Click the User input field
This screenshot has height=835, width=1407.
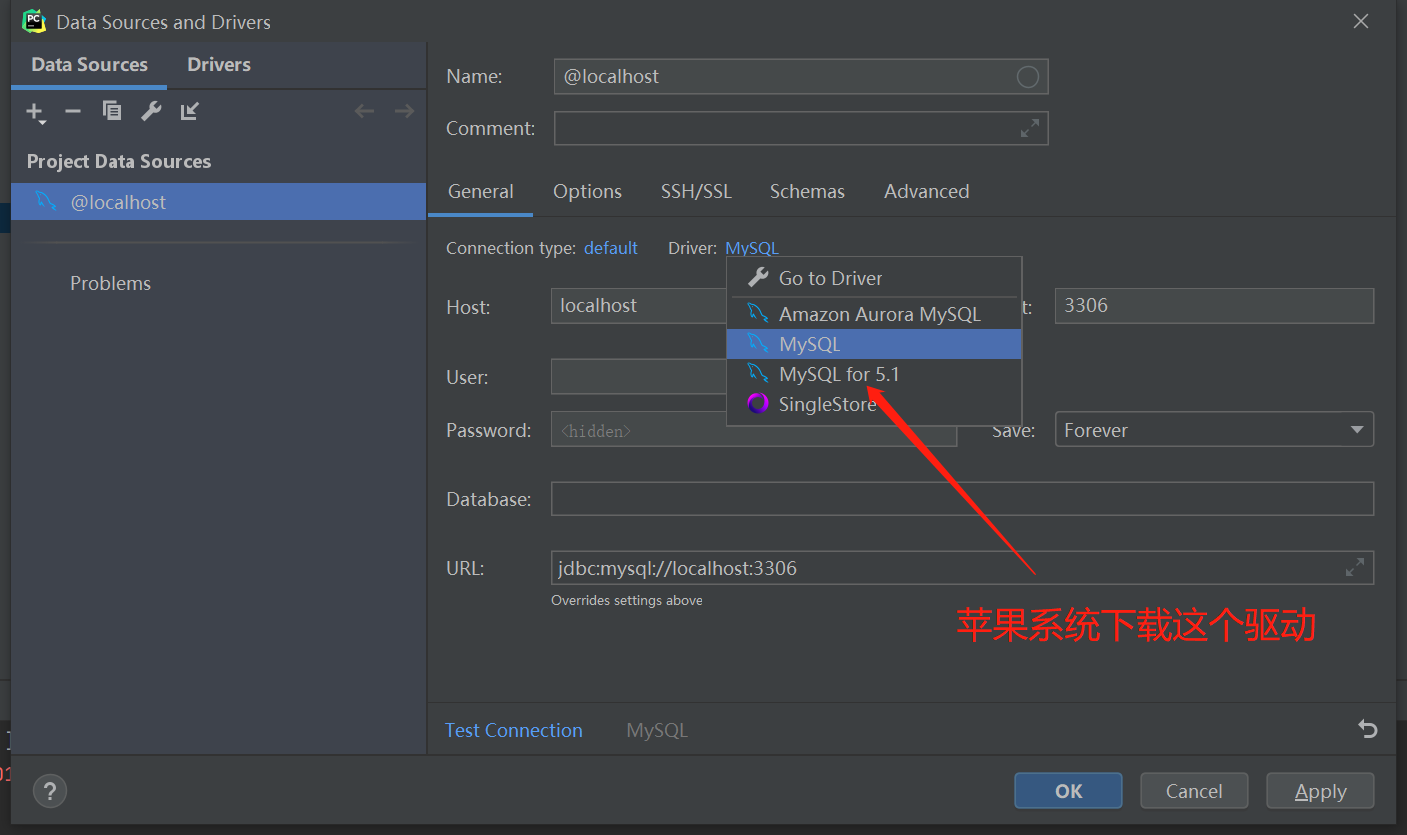pos(640,377)
